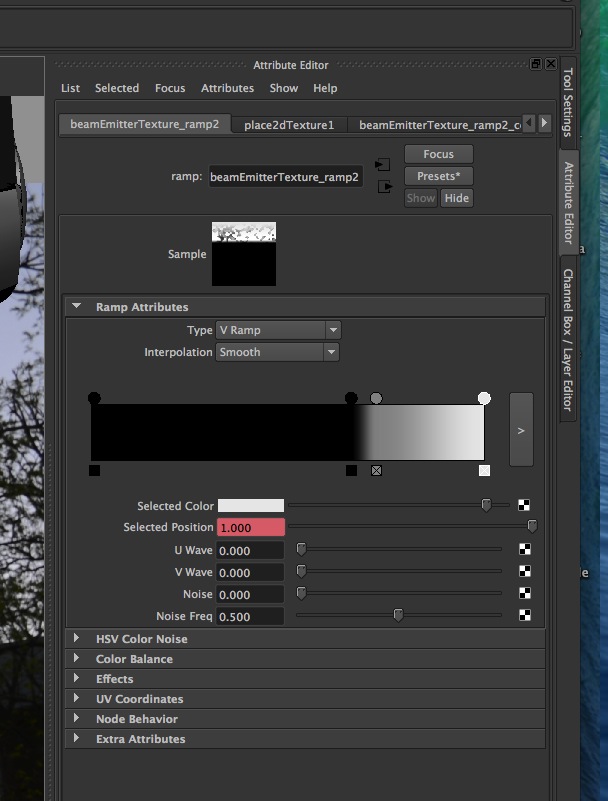Switch to the place2dTexture1 tab
The height and width of the screenshot is (801, 608).
pos(289,125)
